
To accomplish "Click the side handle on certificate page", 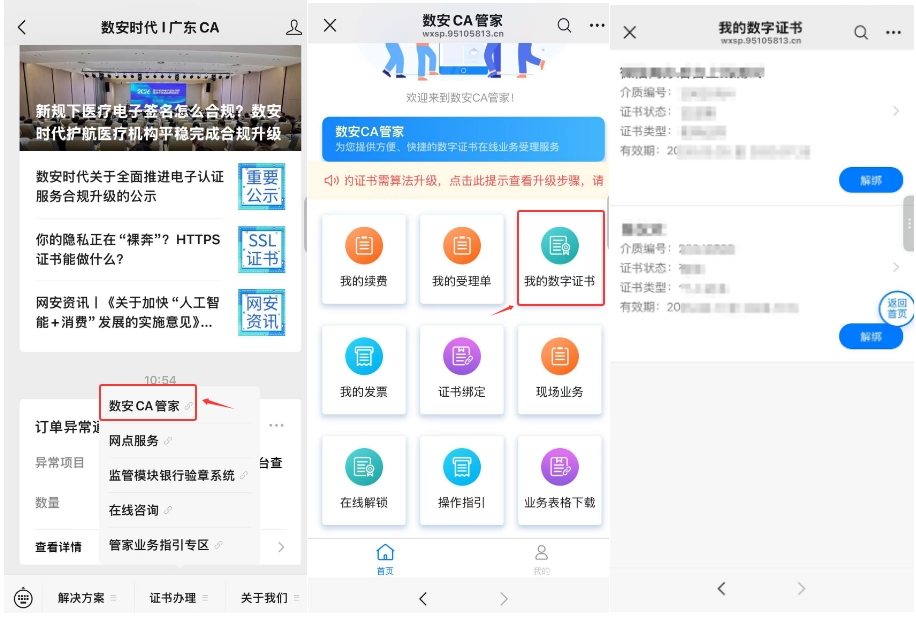I will pos(909,223).
